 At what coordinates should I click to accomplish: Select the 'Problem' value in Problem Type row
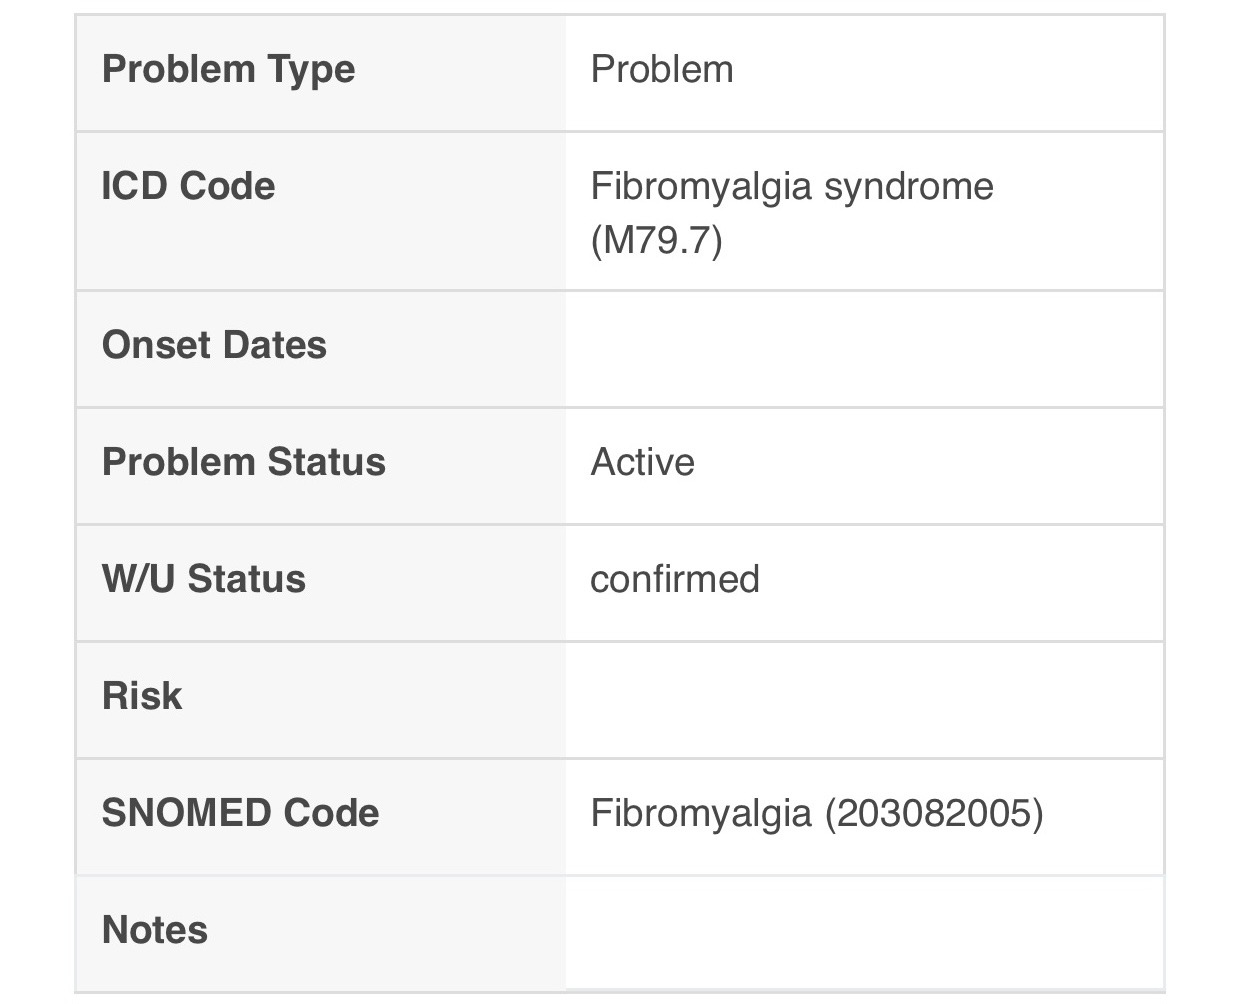(x=661, y=70)
